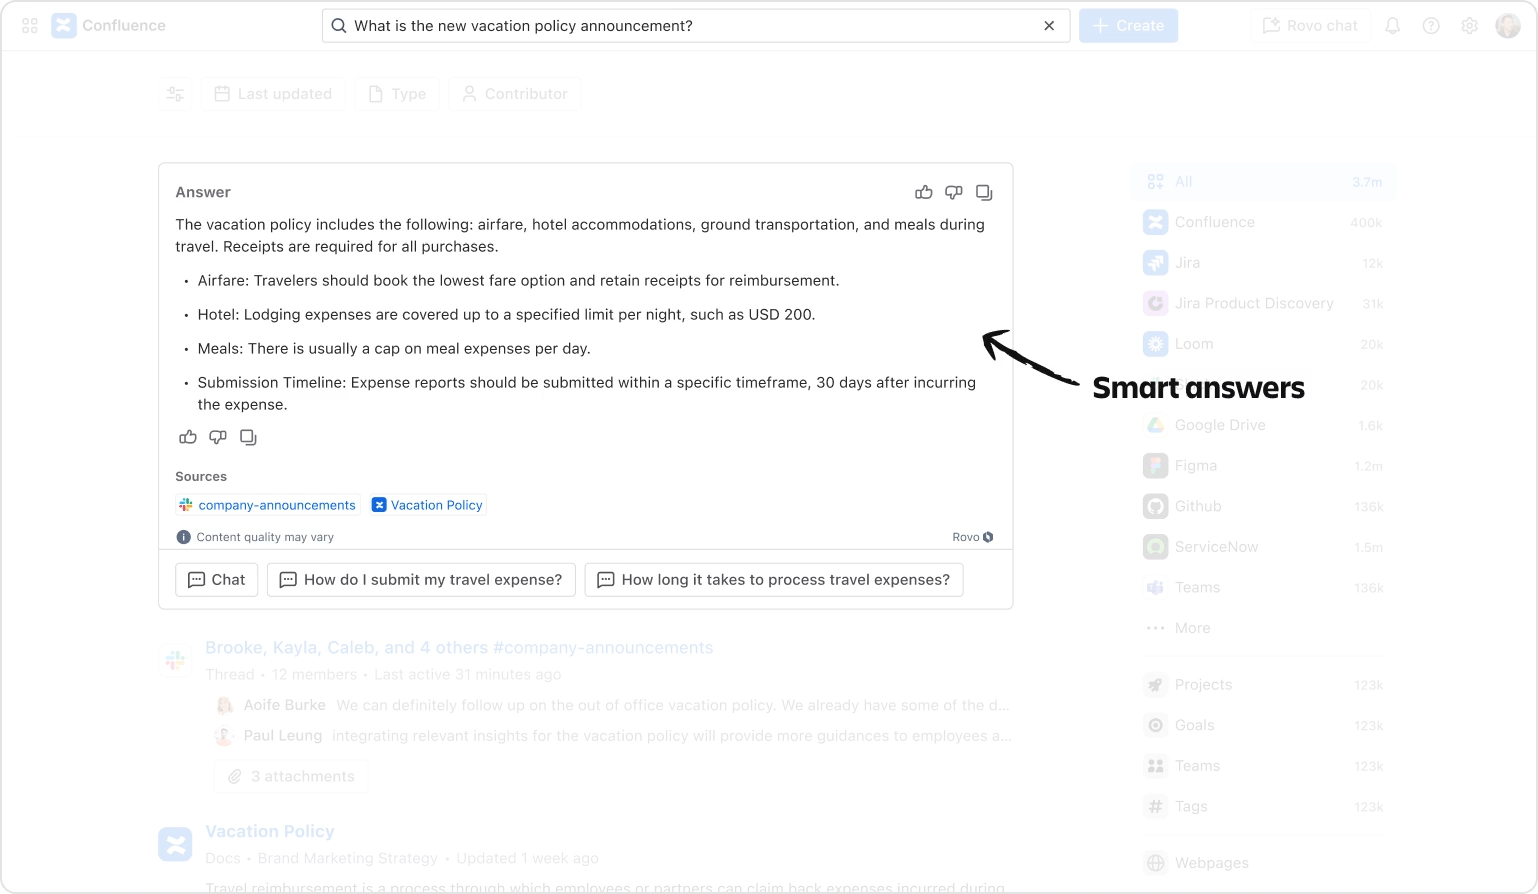Select the All results filter
The image size is (1538, 894).
coord(1264,182)
